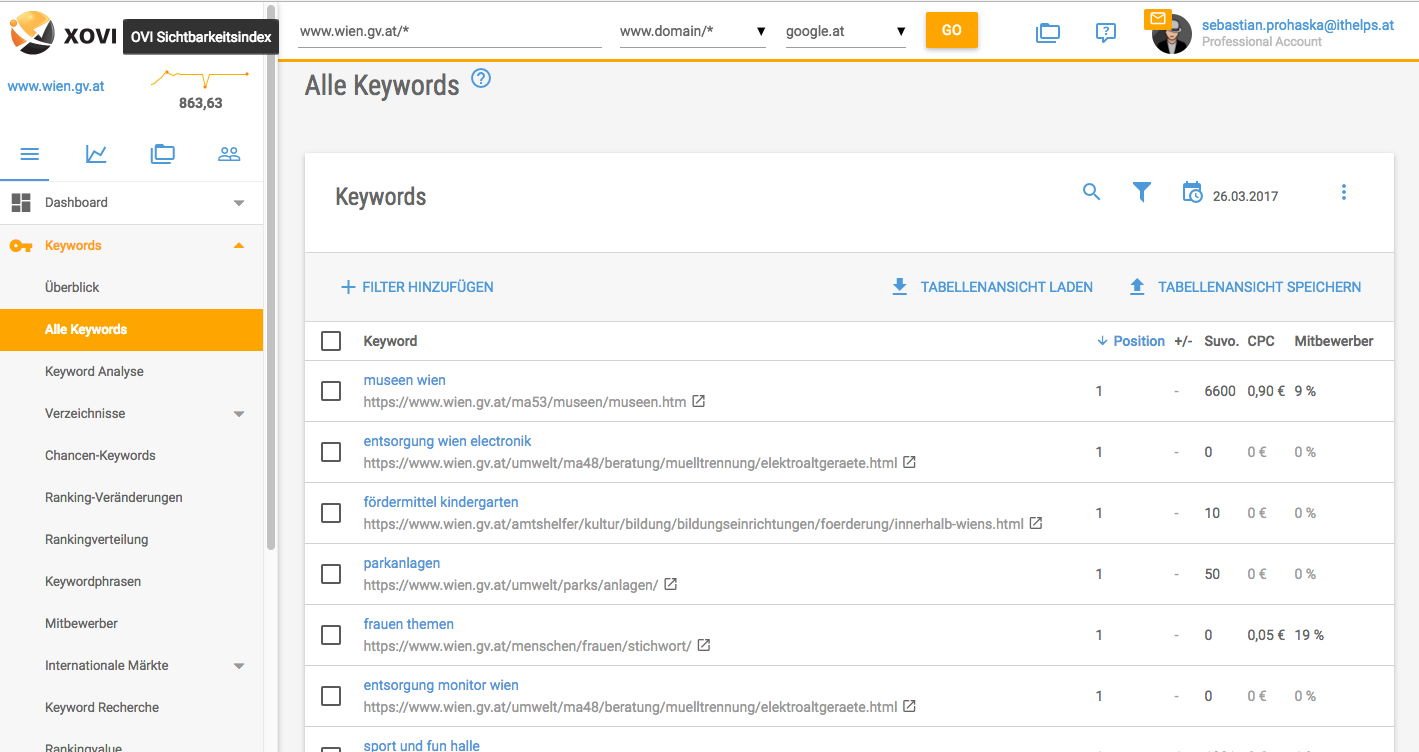This screenshot has width=1419, height=752.
Task: Check the box for fördermittel kindergarten
Action: 331,513
